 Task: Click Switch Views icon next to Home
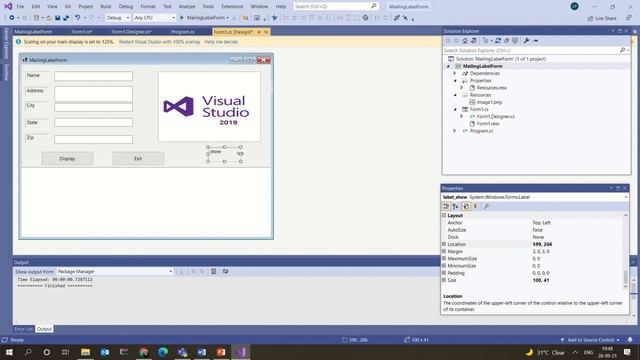click(473, 41)
